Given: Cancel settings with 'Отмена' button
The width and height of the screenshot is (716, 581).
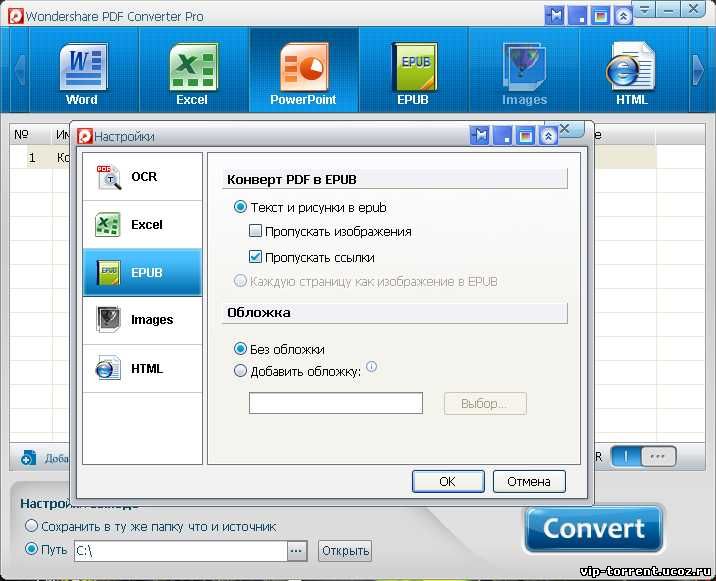Looking at the screenshot, I should (x=529, y=481).
